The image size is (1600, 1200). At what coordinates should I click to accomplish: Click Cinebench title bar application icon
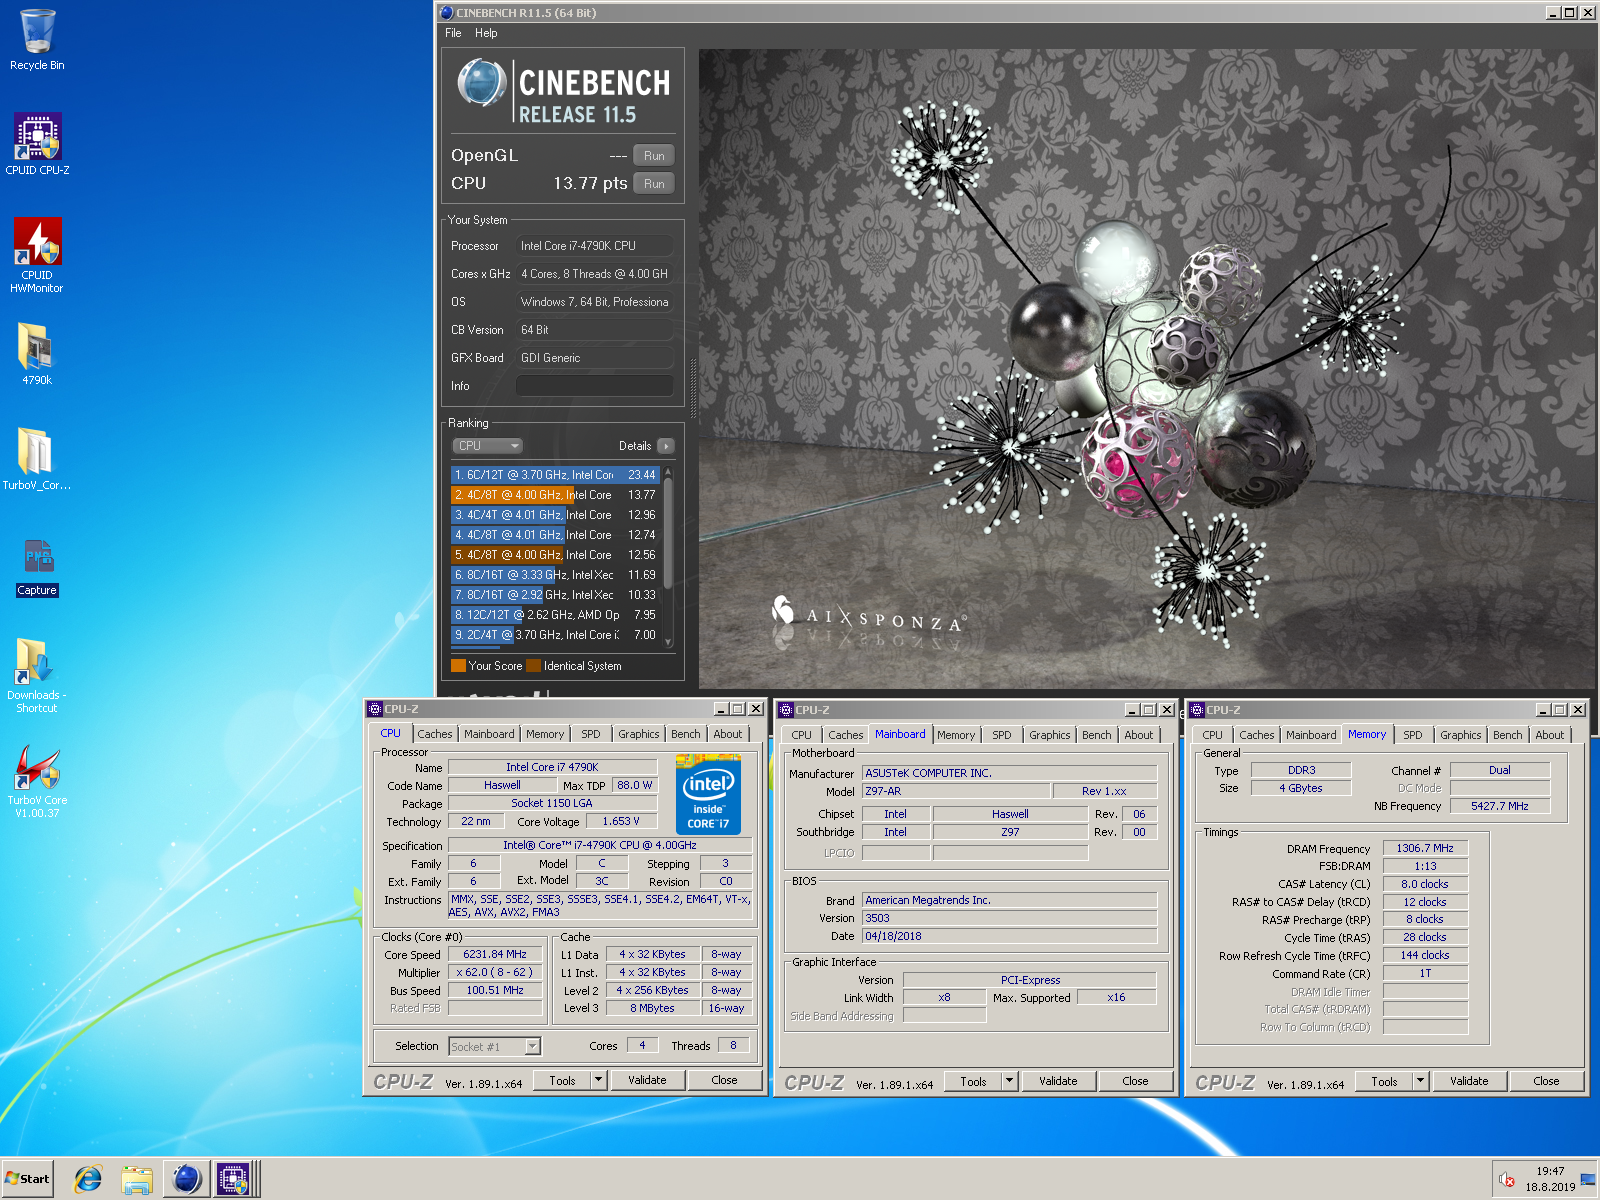tap(447, 13)
